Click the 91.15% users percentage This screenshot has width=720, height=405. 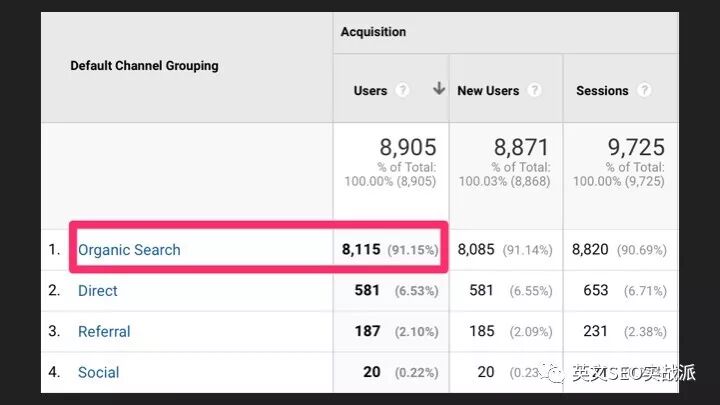coord(413,250)
